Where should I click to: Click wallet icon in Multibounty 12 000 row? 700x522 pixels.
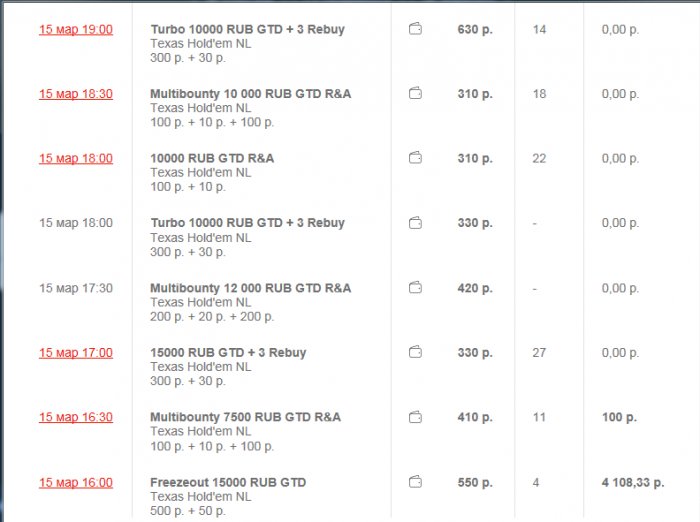[x=415, y=288]
